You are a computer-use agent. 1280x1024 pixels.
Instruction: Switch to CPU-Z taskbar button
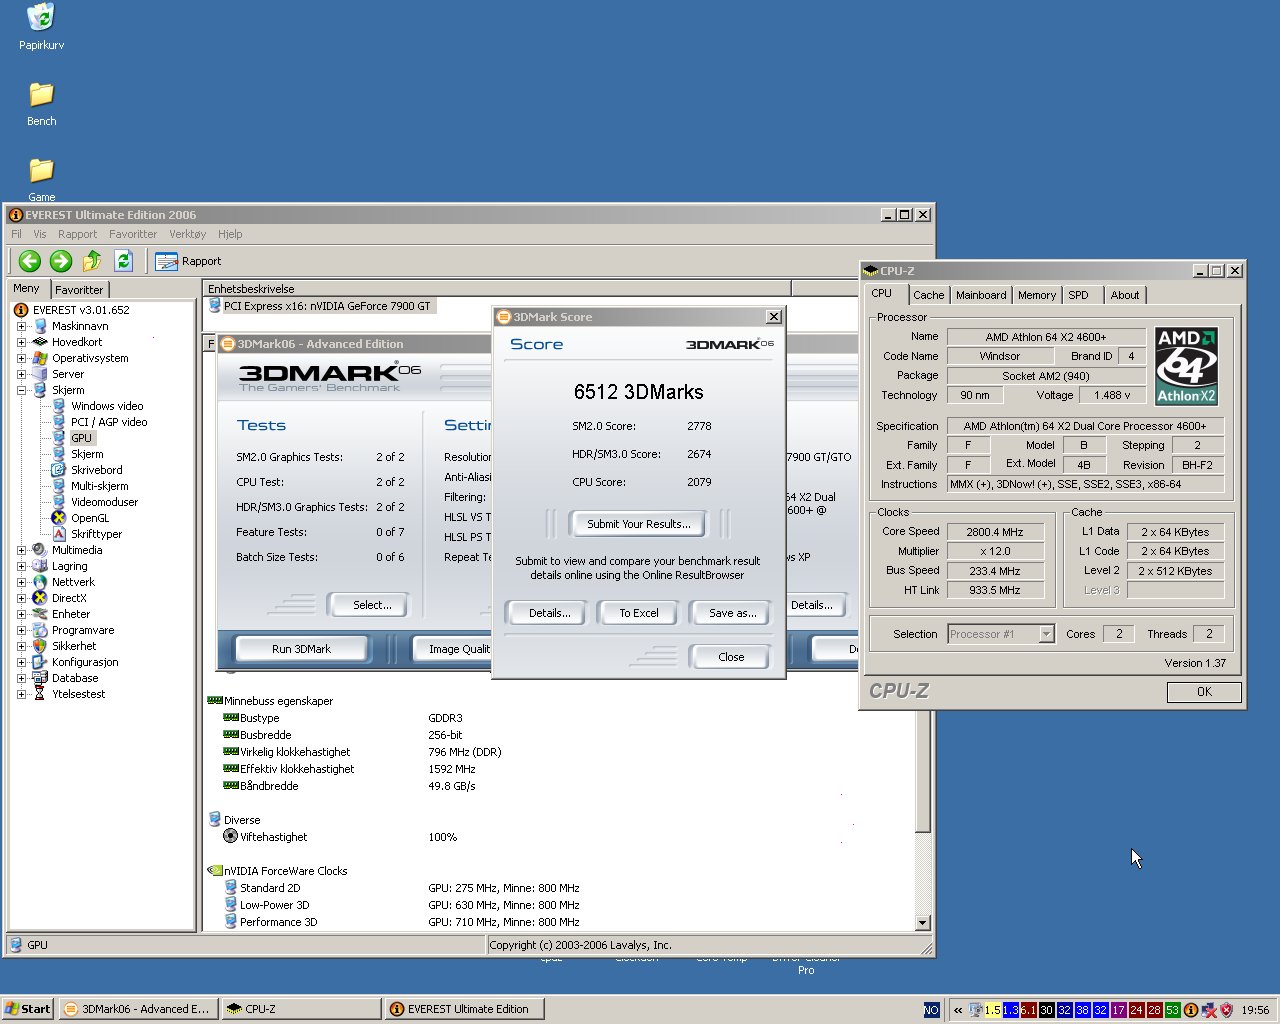[x=300, y=1009]
